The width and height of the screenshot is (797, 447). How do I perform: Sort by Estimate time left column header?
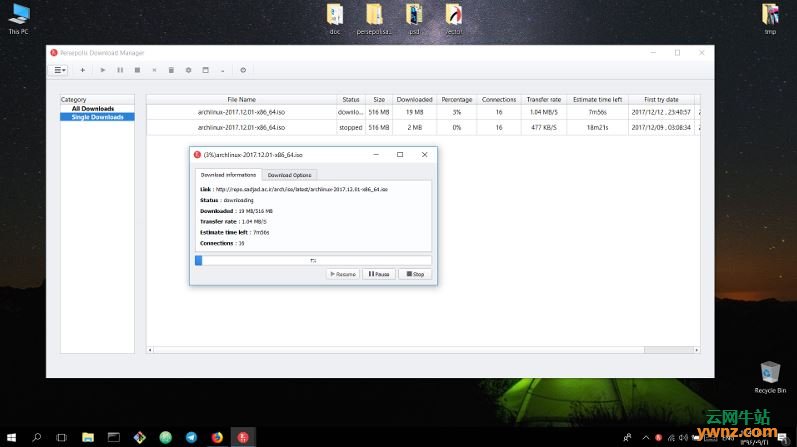pos(597,100)
